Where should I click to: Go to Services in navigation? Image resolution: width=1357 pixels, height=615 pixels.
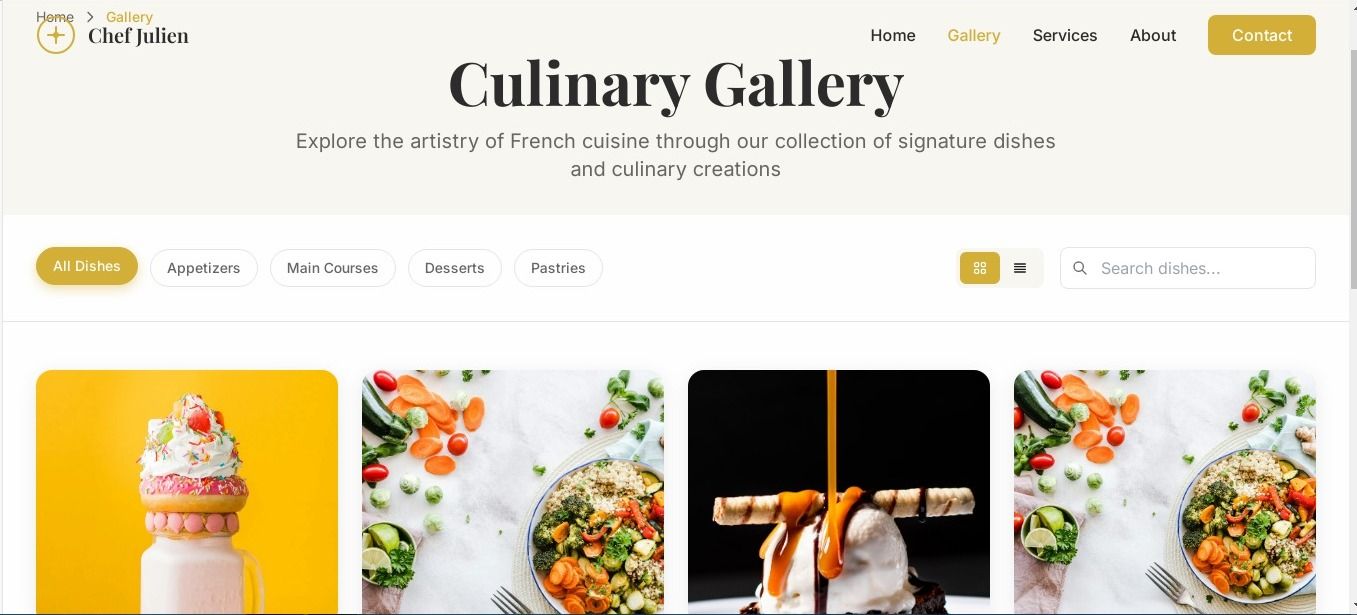(1065, 35)
